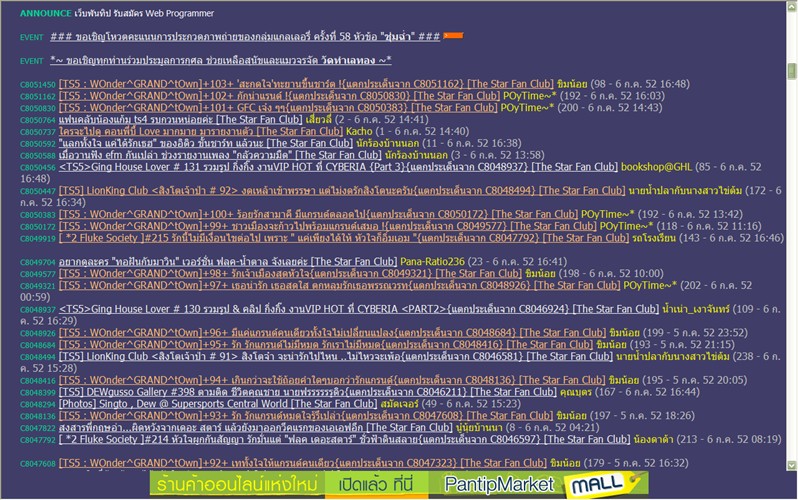Click topic ID C8048399
This screenshot has height=500, width=798.
(x=38, y=393)
